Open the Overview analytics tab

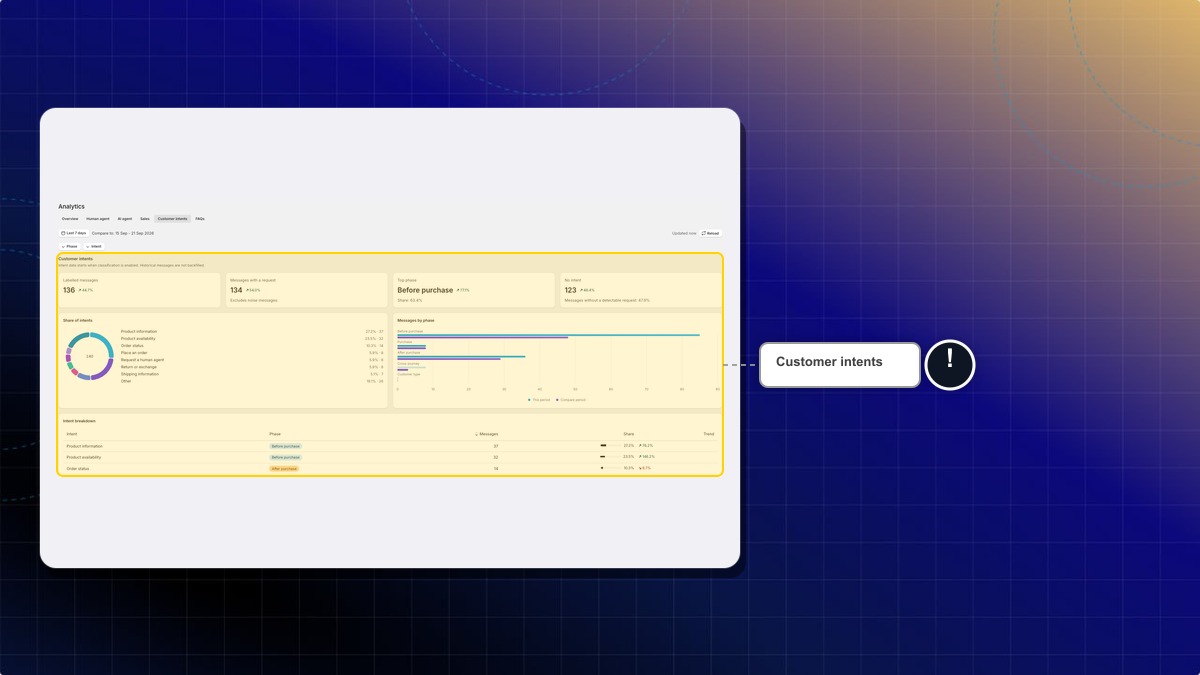click(70, 218)
